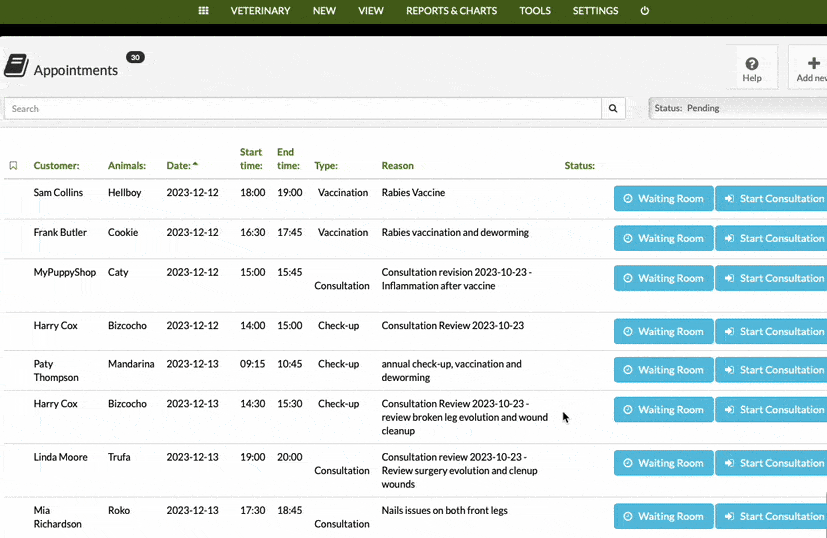
Task: Waiting Room for Harry Cox 14:30 appointment
Action: coord(663,409)
